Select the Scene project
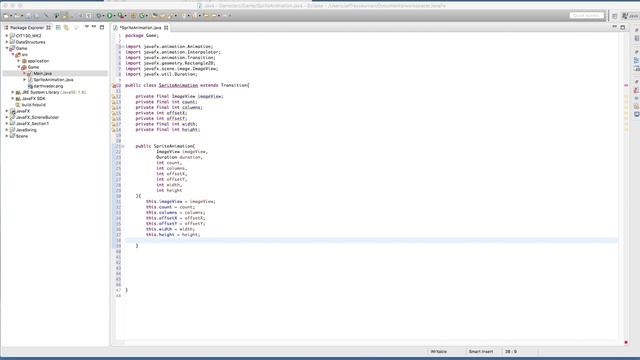This screenshot has height=360, width=640. click(x=22, y=136)
